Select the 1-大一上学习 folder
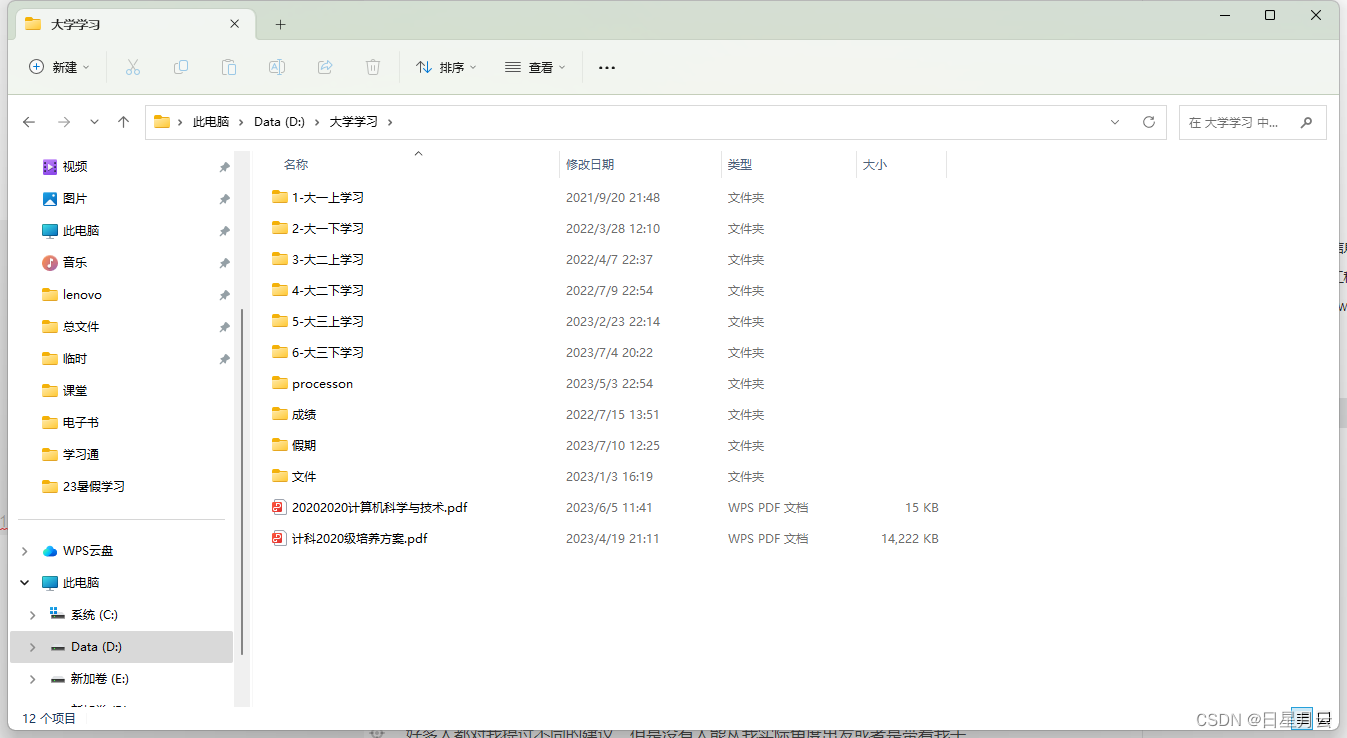The height and width of the screenshot is (738, 1347). pos(327,198)
